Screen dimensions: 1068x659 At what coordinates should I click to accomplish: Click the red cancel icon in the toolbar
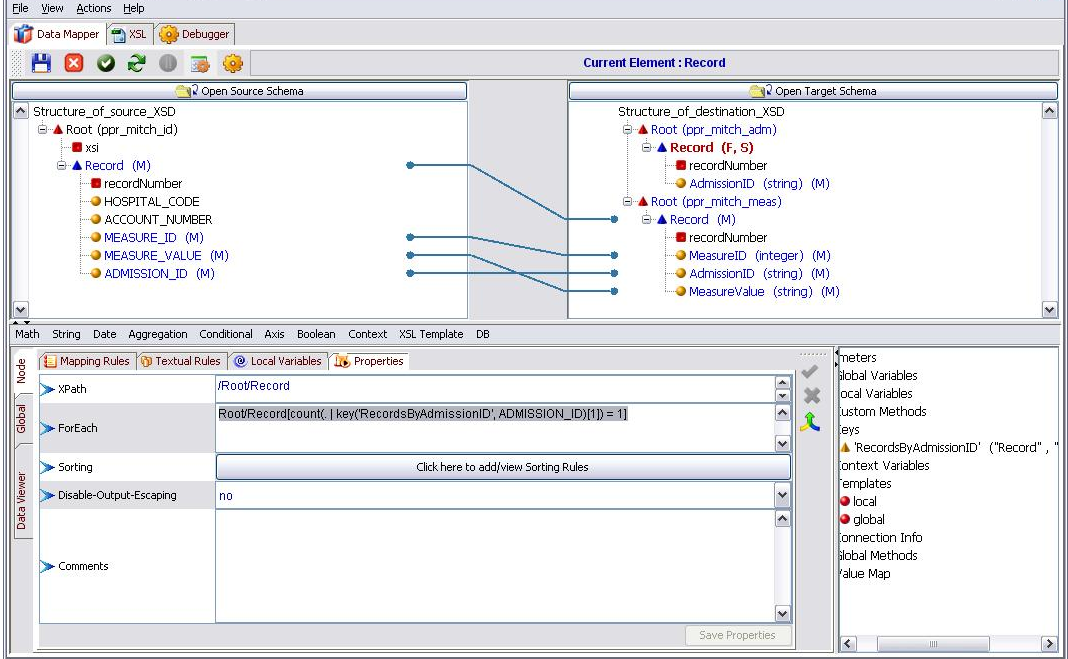pyautogui.click(x=72, y=63)
